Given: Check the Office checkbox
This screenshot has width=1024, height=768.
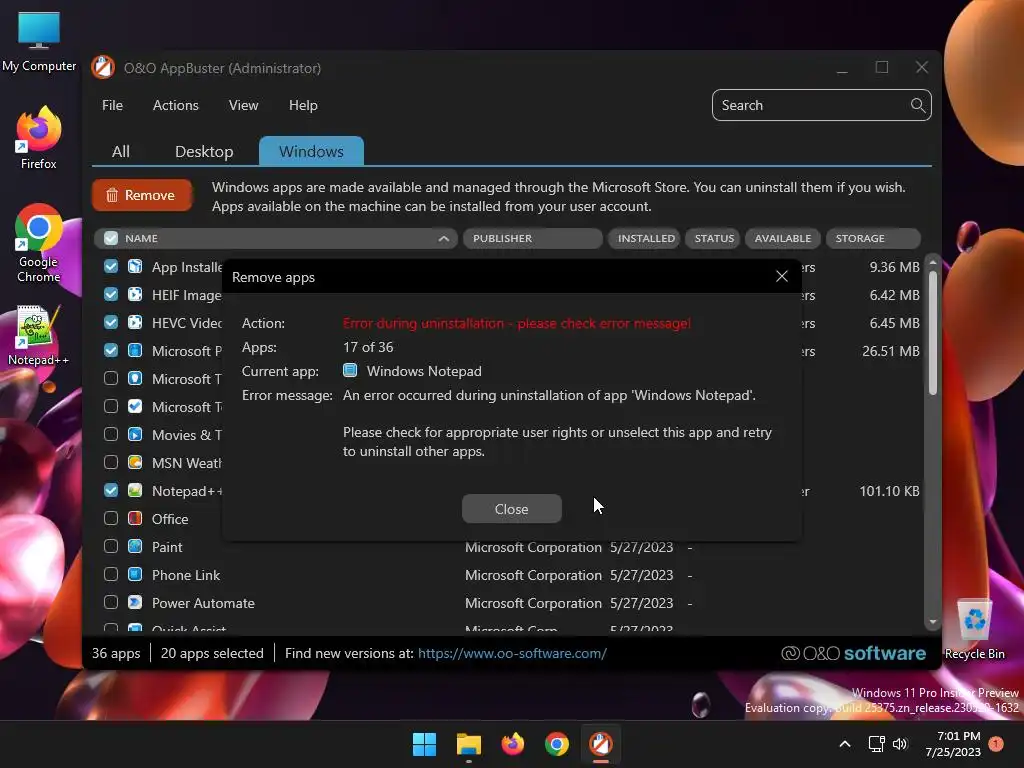Looking at the screenshot, I should pos(111,519).
